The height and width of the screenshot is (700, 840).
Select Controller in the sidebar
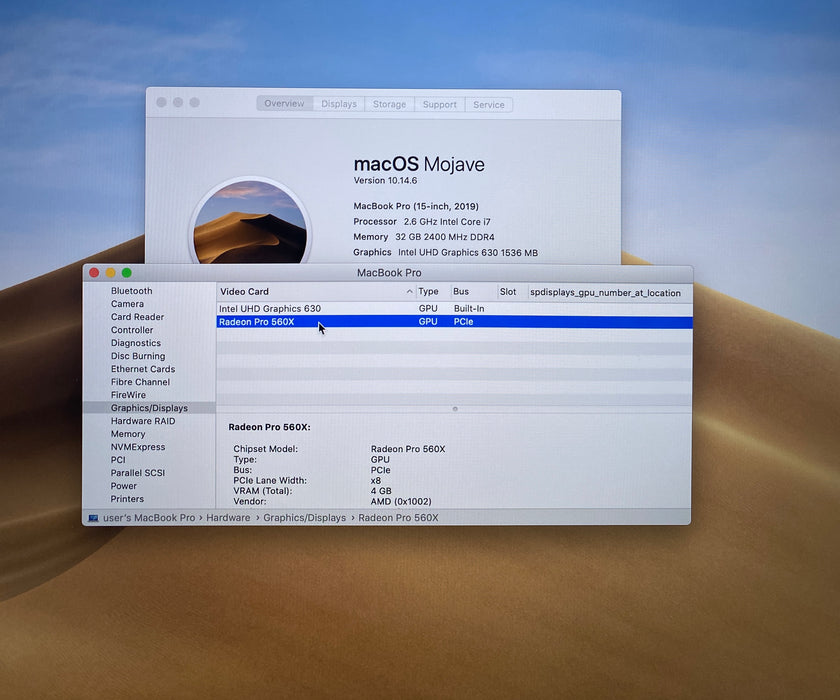132,330
